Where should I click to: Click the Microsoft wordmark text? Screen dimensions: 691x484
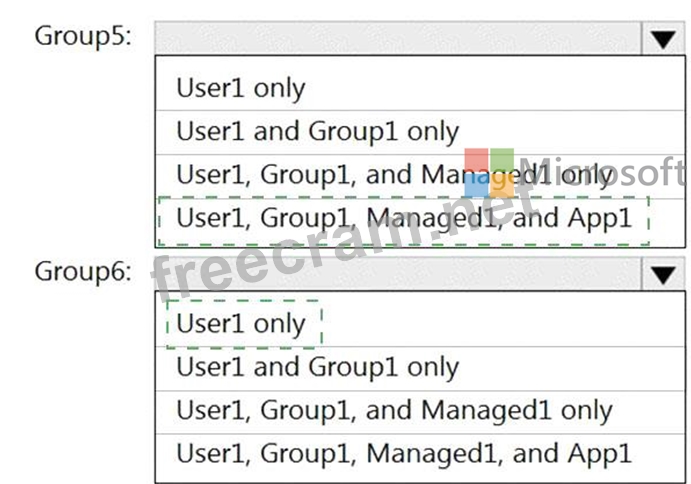coord(605,172)
